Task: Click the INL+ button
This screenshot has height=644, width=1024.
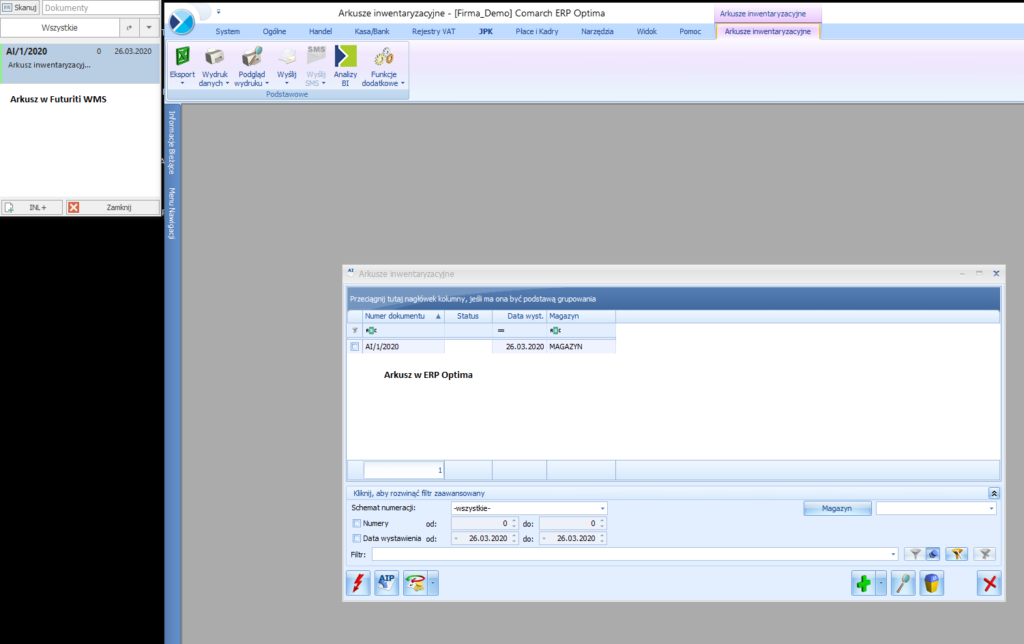Action: tap(32, 207)
